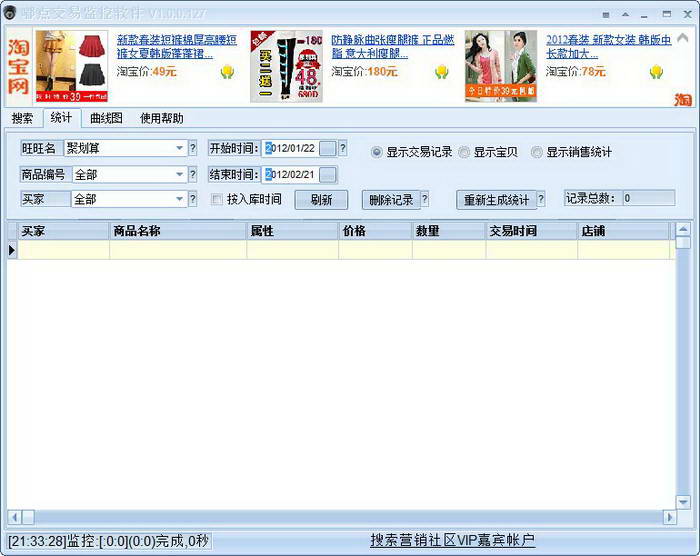Click the app icon in the title bar
700x556 pixels.
pyautogui.click(x=9, y=13)
